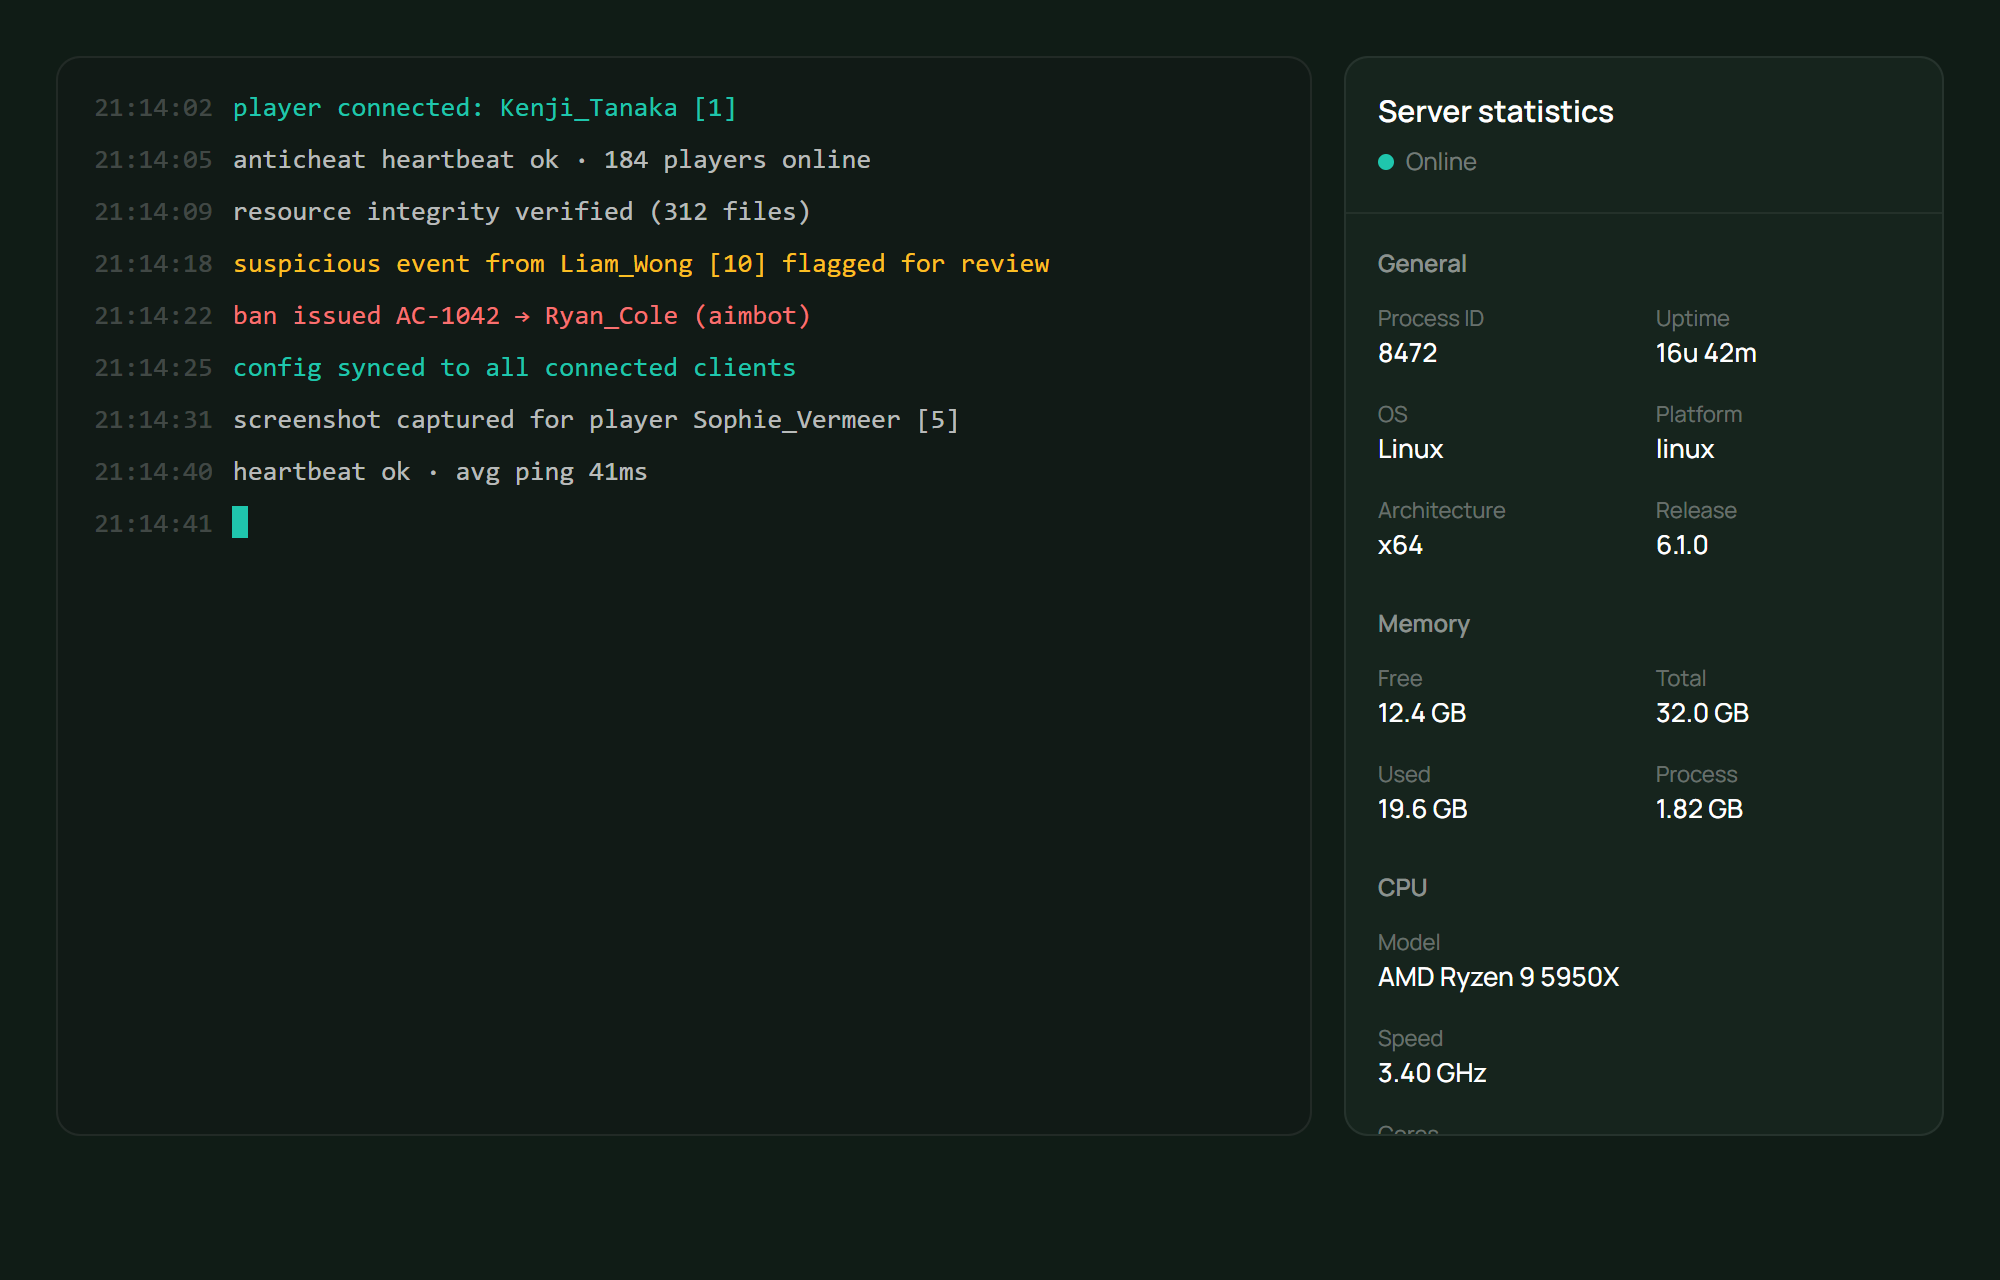
Task: Click the 21:14:22 timestamp
Action: click(x=153, y=316)
